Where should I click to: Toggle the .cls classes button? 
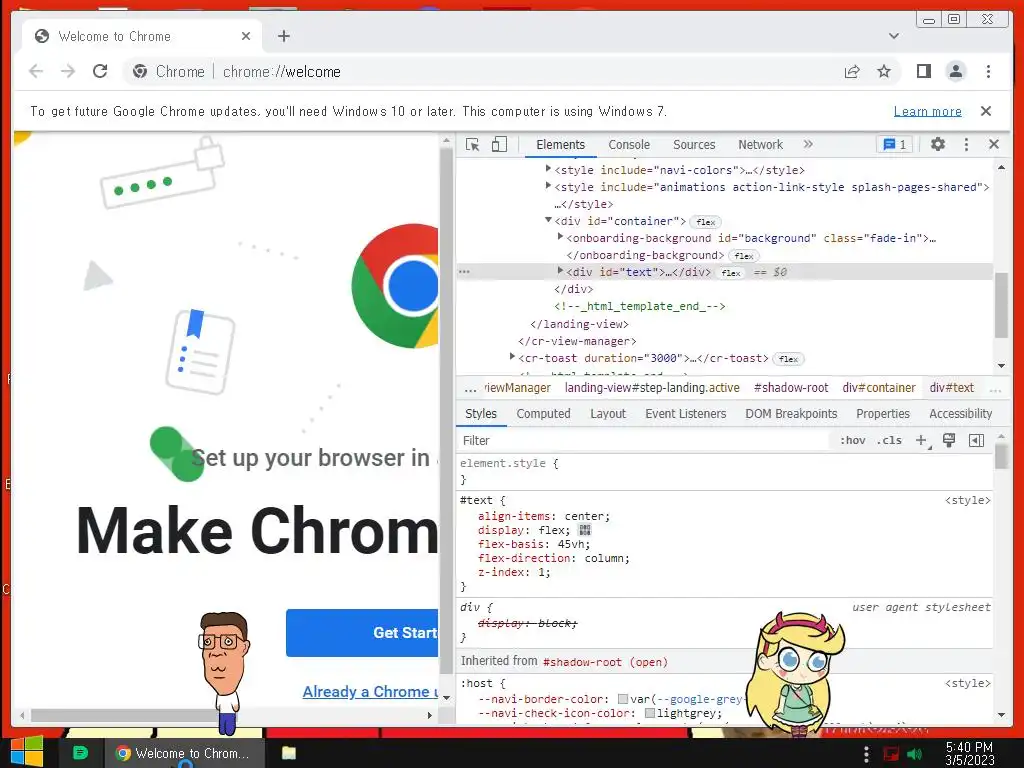[889, 440]
